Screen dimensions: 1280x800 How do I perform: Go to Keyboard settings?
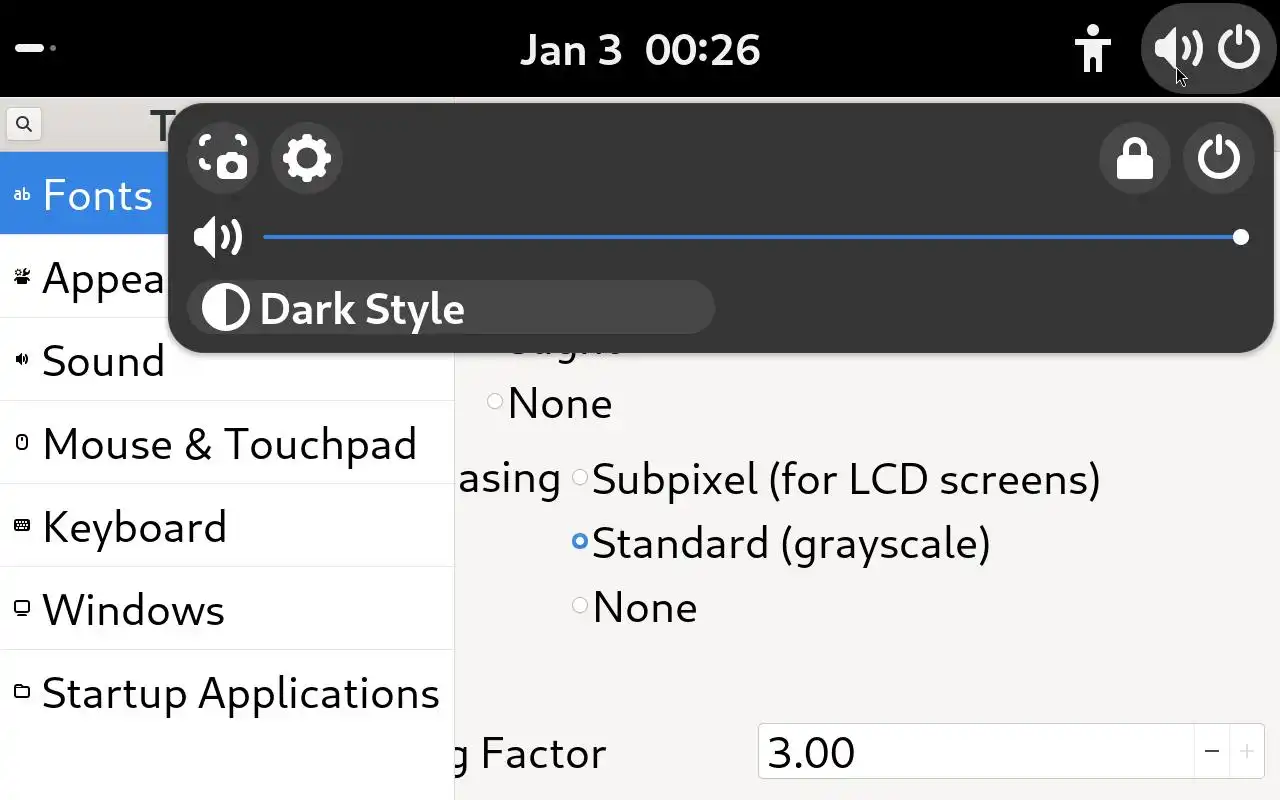134,527
